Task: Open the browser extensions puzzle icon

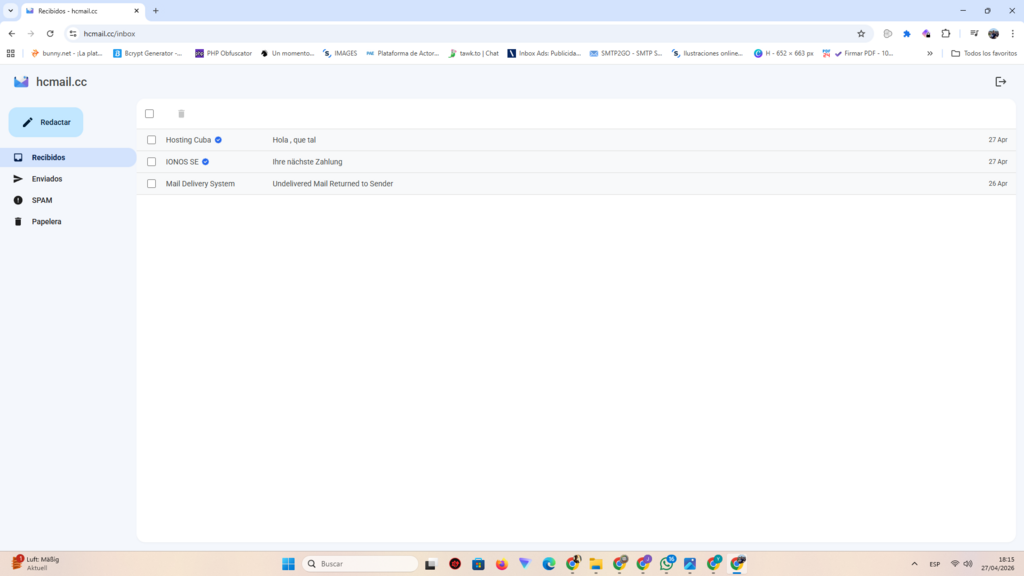Action: [x=946, y=33]
